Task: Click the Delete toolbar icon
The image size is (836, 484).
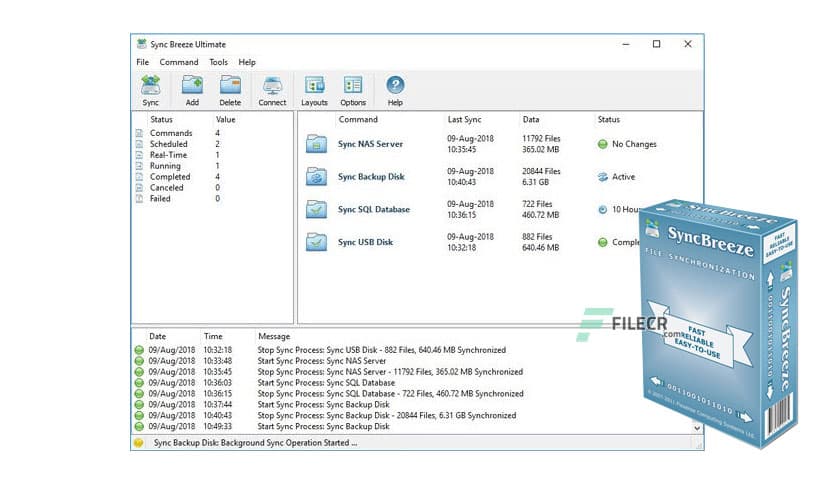Action: [230, 90]
